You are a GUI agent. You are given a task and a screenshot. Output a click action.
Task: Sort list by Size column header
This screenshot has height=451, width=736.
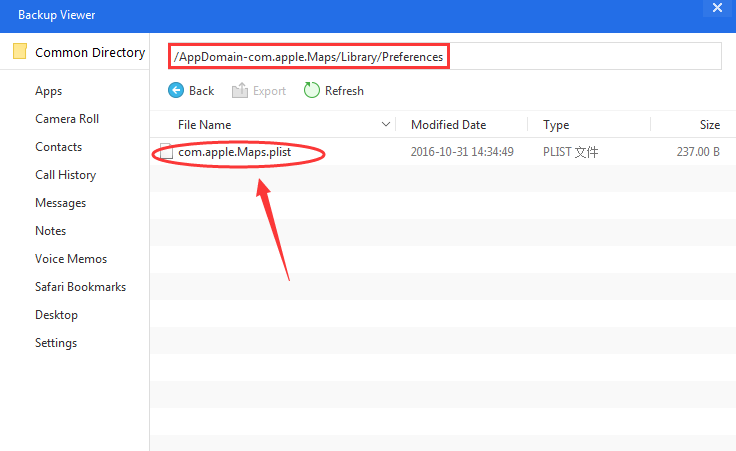tap(709, 125)
